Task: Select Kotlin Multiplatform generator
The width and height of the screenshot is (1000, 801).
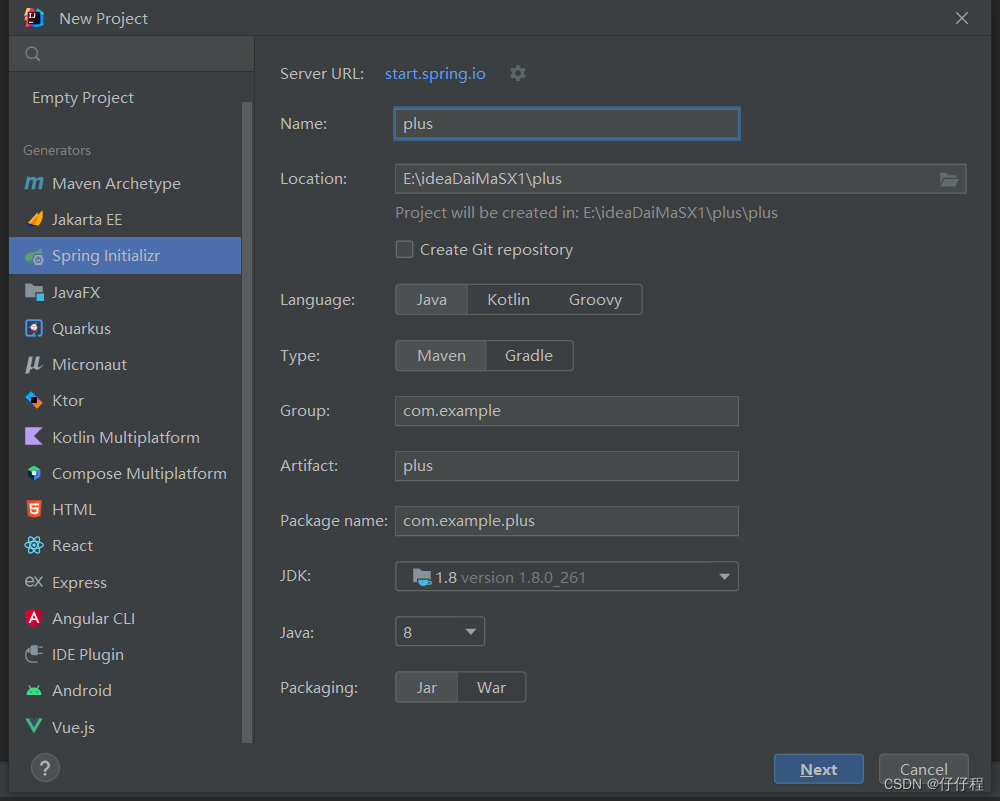Action: click(125, 437)
